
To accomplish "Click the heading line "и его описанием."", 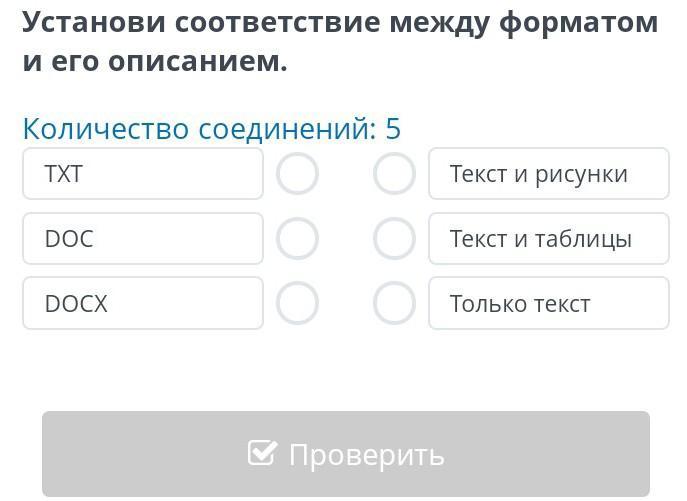I will coord(155,62).
